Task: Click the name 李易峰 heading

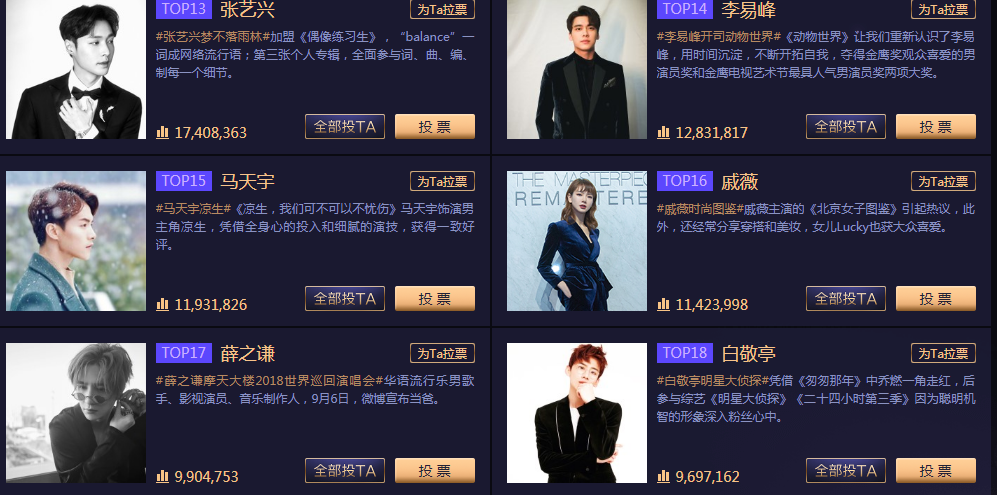Action: [748, 10]
